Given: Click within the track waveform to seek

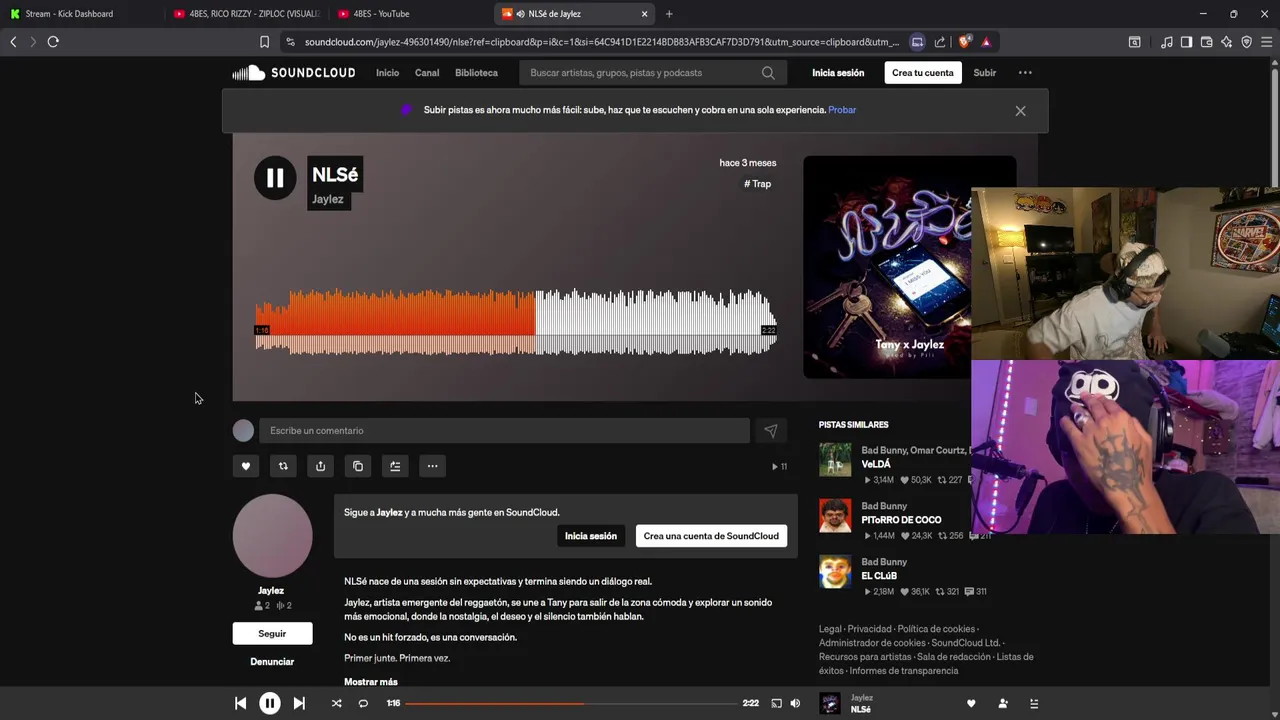Looking at the screenshot, I should 516,322.
